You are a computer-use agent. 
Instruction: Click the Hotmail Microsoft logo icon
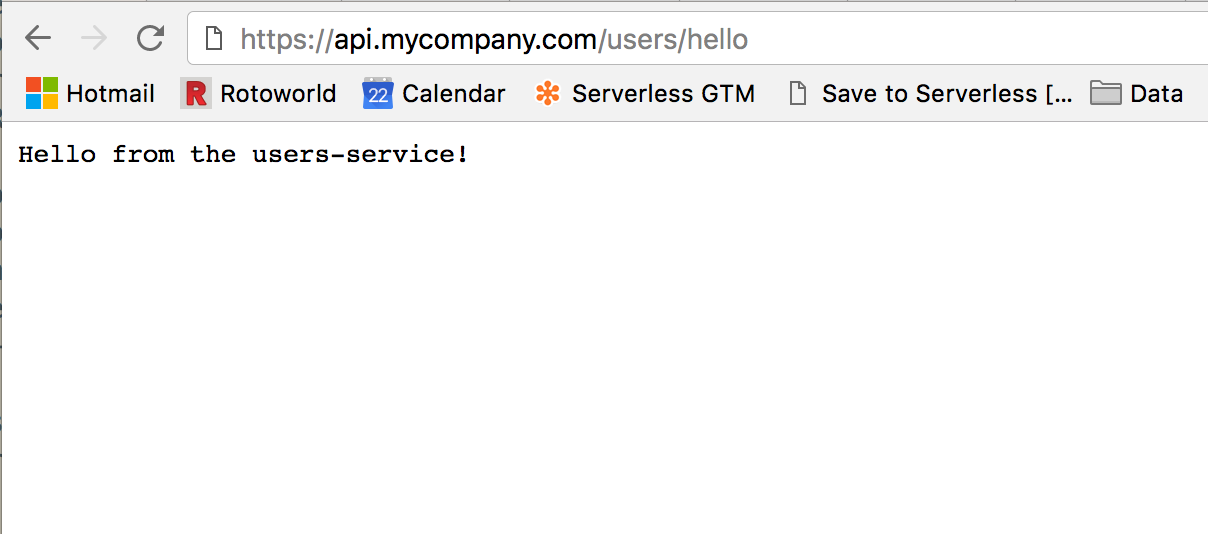point(42,94)
